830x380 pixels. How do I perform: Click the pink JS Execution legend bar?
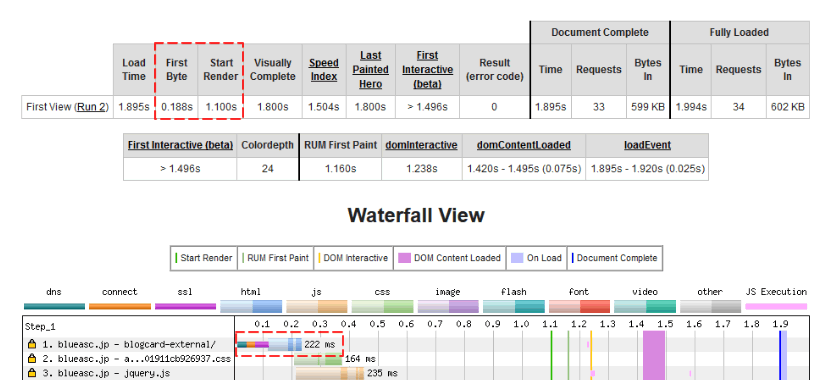click(x=776, y=306)
